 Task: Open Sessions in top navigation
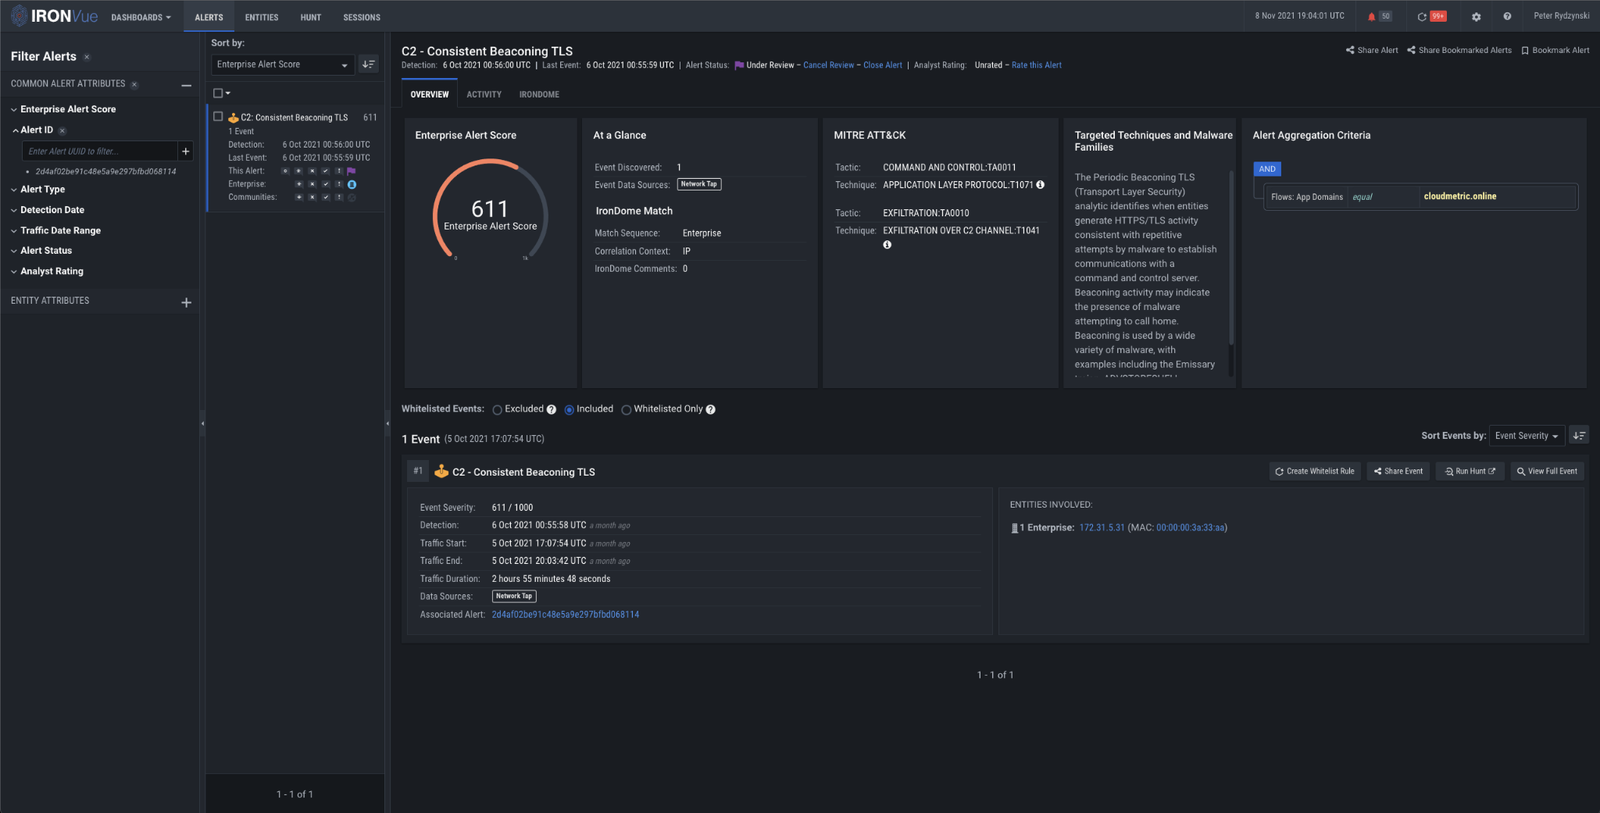point(362,17)
